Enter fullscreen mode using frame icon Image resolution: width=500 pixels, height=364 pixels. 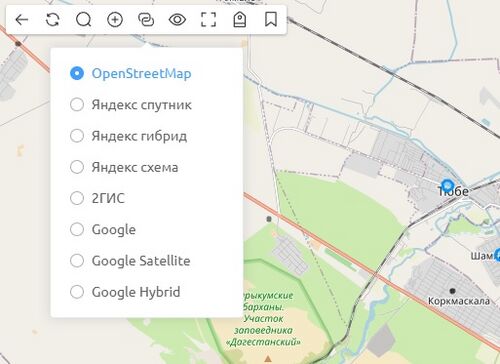point(208,20)
